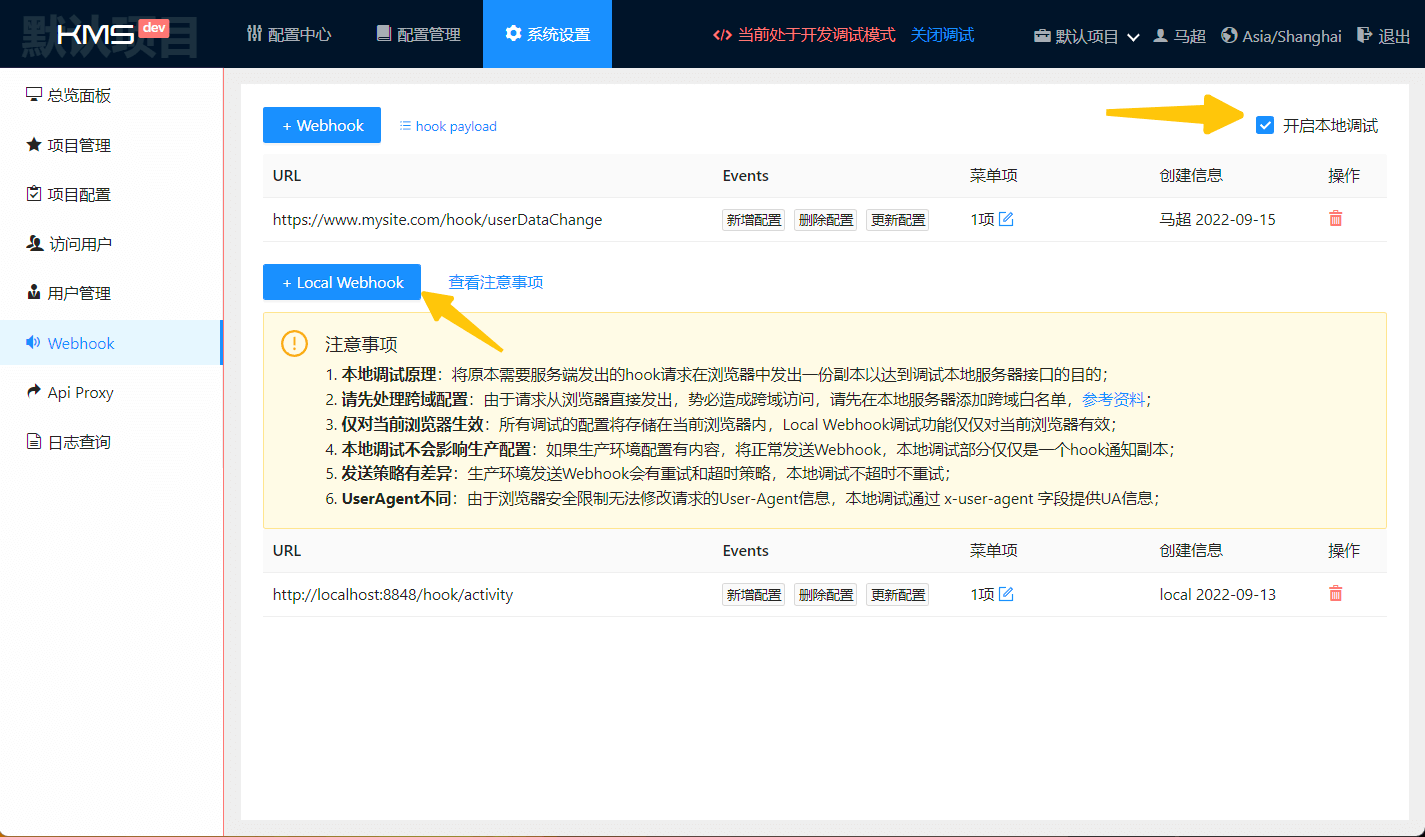Screen dimensions: 1425x837
Task: Click 关闭调试 to exit debug mode
Action: (942, 34)
